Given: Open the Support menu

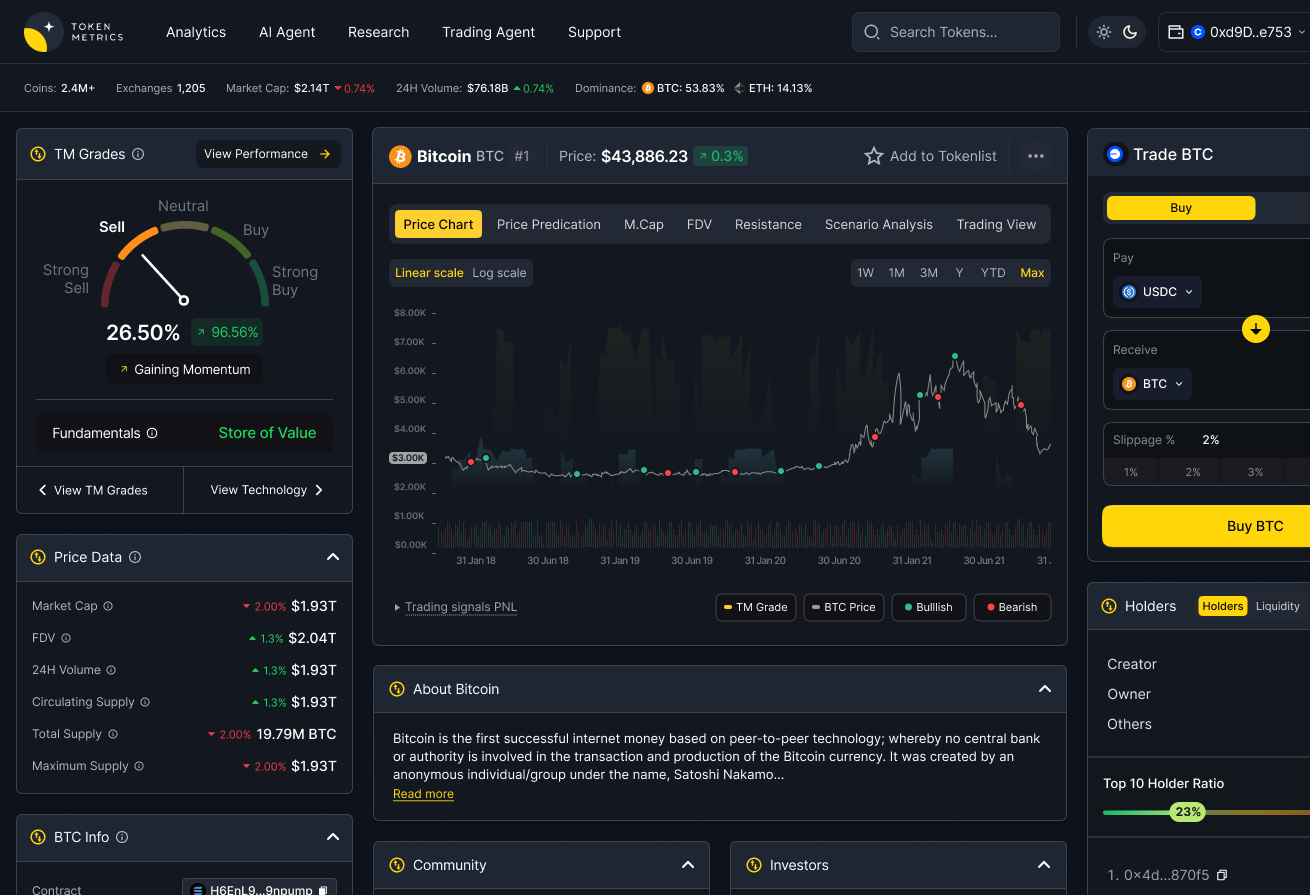Looking at the screenshot, I should (594, 32).
